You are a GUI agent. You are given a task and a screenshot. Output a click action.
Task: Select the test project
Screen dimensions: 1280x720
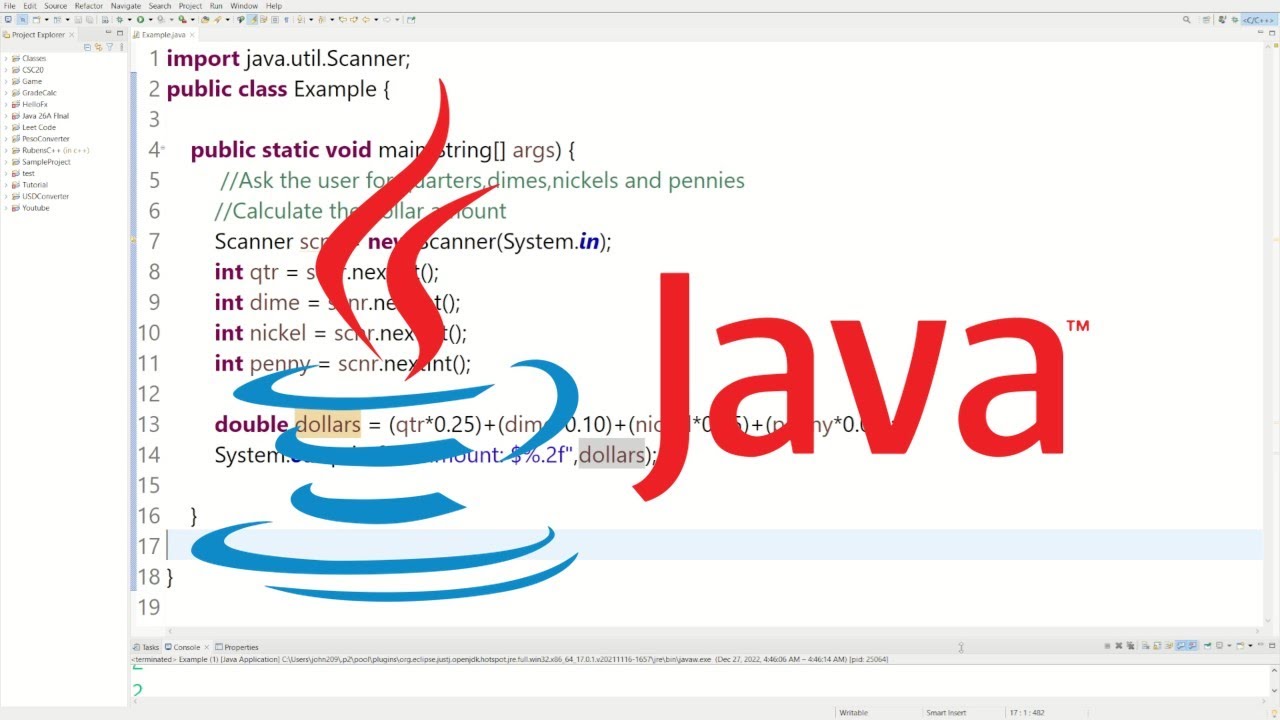click(x=28, y=173)
